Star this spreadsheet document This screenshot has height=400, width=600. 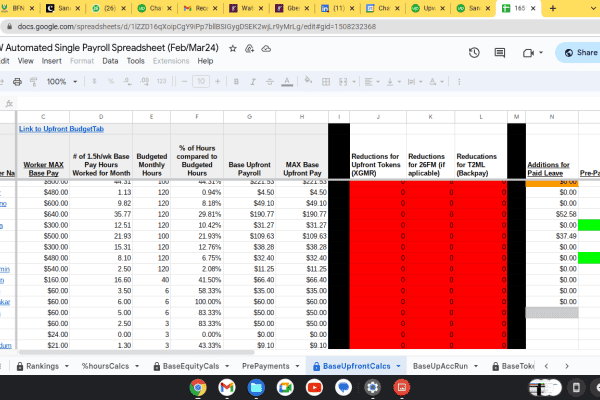233,49
